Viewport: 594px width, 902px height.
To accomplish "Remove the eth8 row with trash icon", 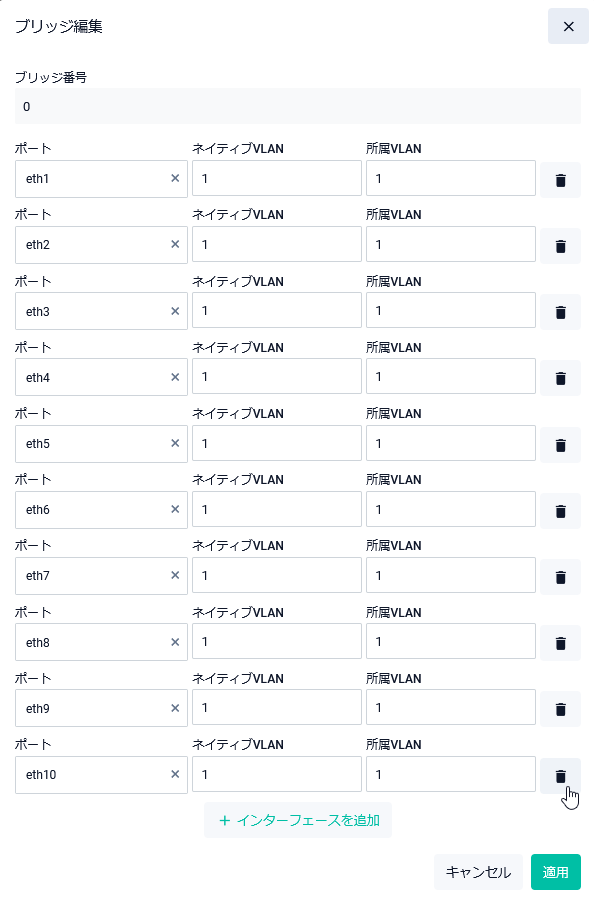I will [x=560, y=643].
